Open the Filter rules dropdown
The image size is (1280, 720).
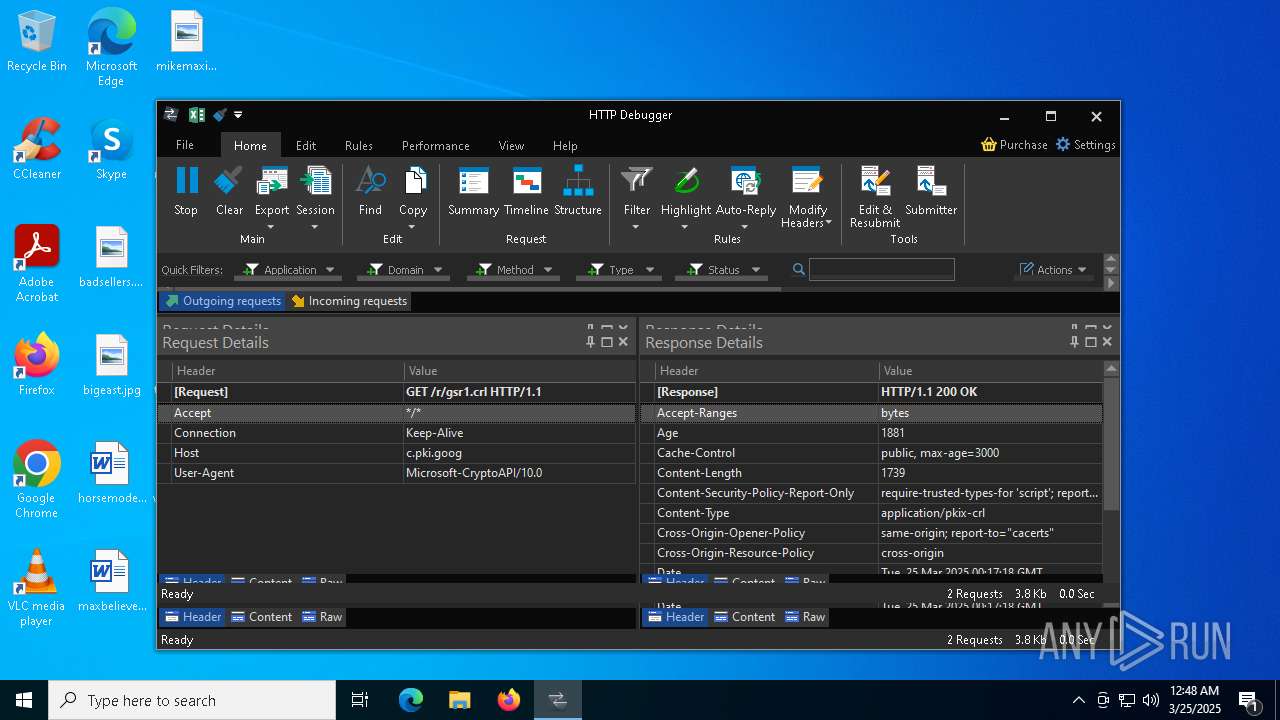[x=636, y=227]
